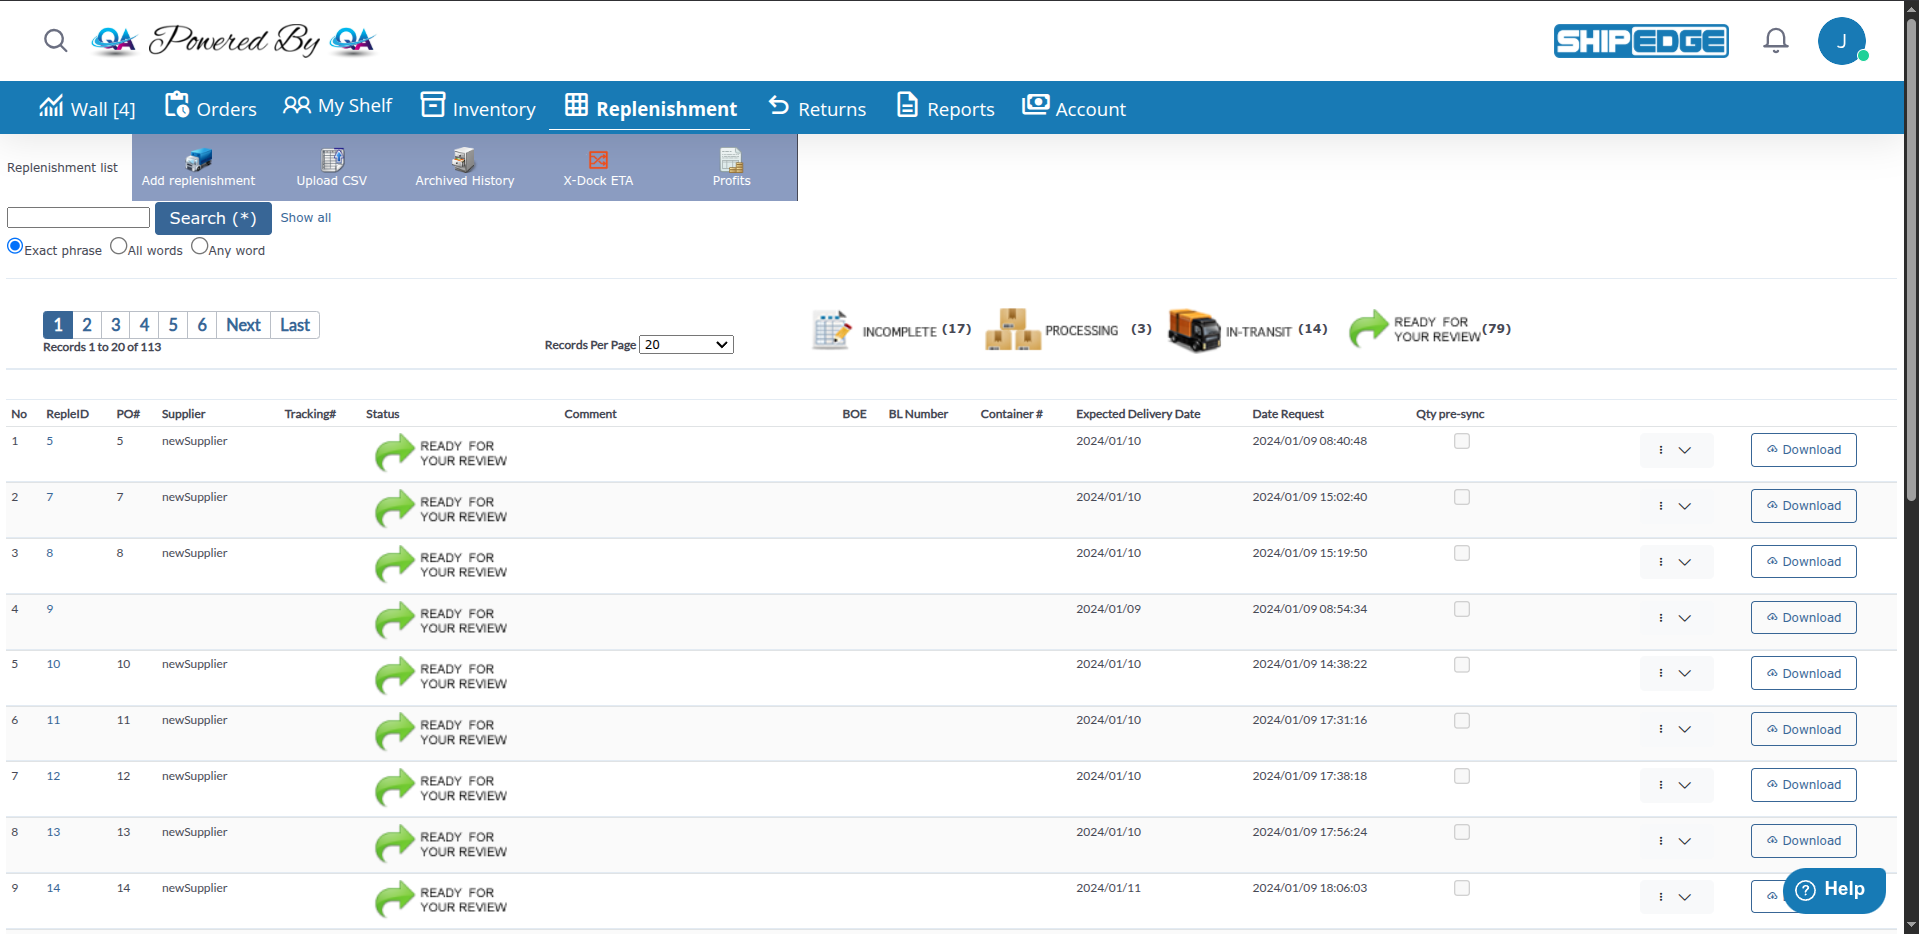The image size is (1919, 934).
Task: Select the Any word radio button
Action: [x=199, y=245]
